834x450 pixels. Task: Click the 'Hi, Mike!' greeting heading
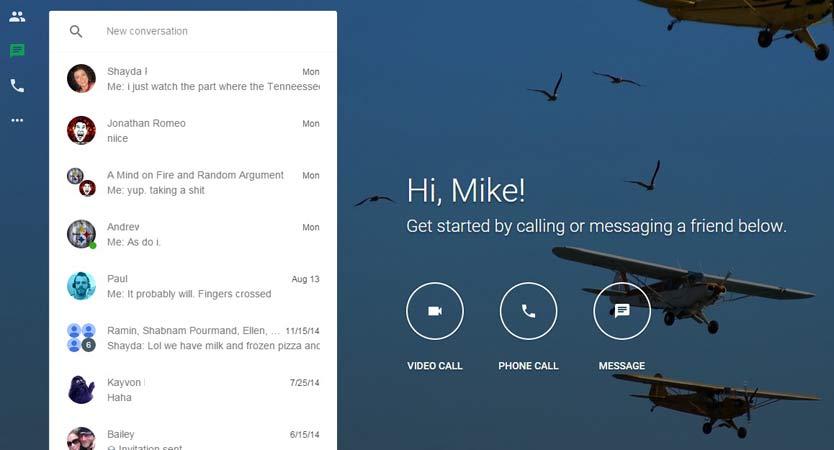[x=466, y=190]
